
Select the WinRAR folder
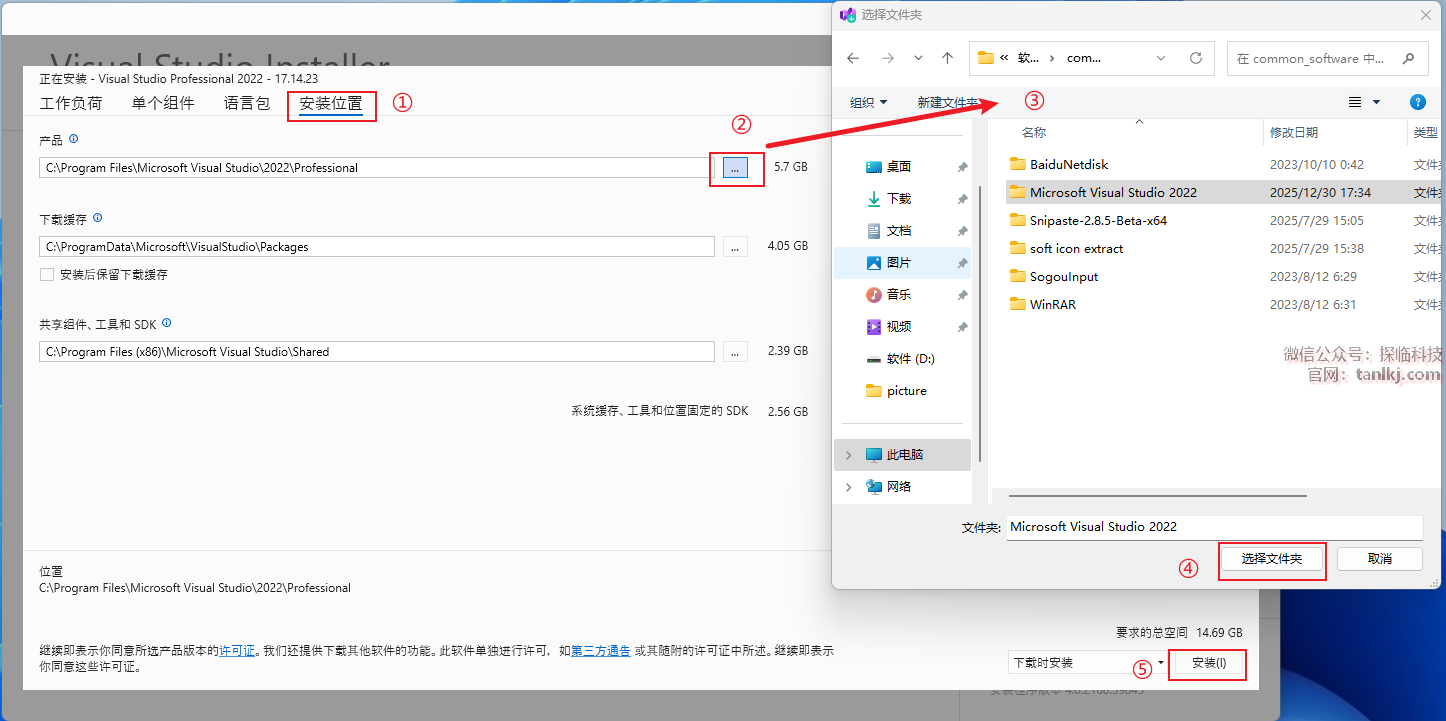coord(1052,304)
